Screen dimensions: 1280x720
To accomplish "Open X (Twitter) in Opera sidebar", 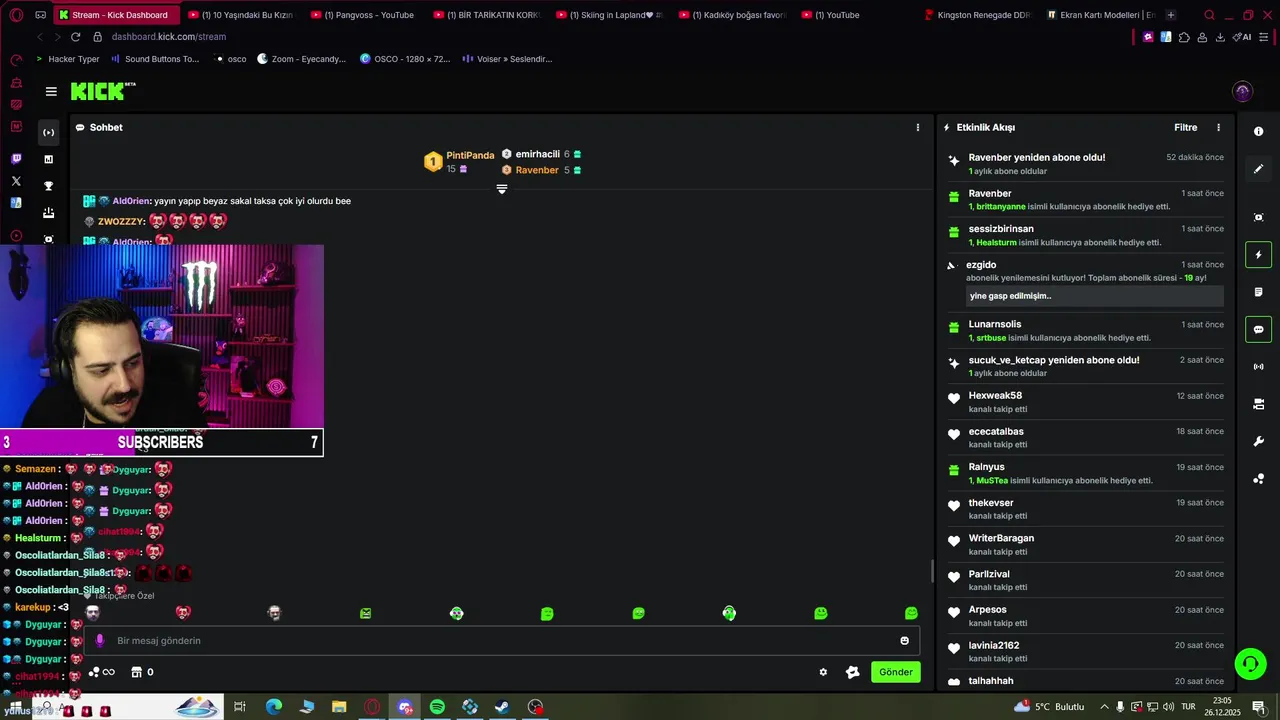I will 16,181.
